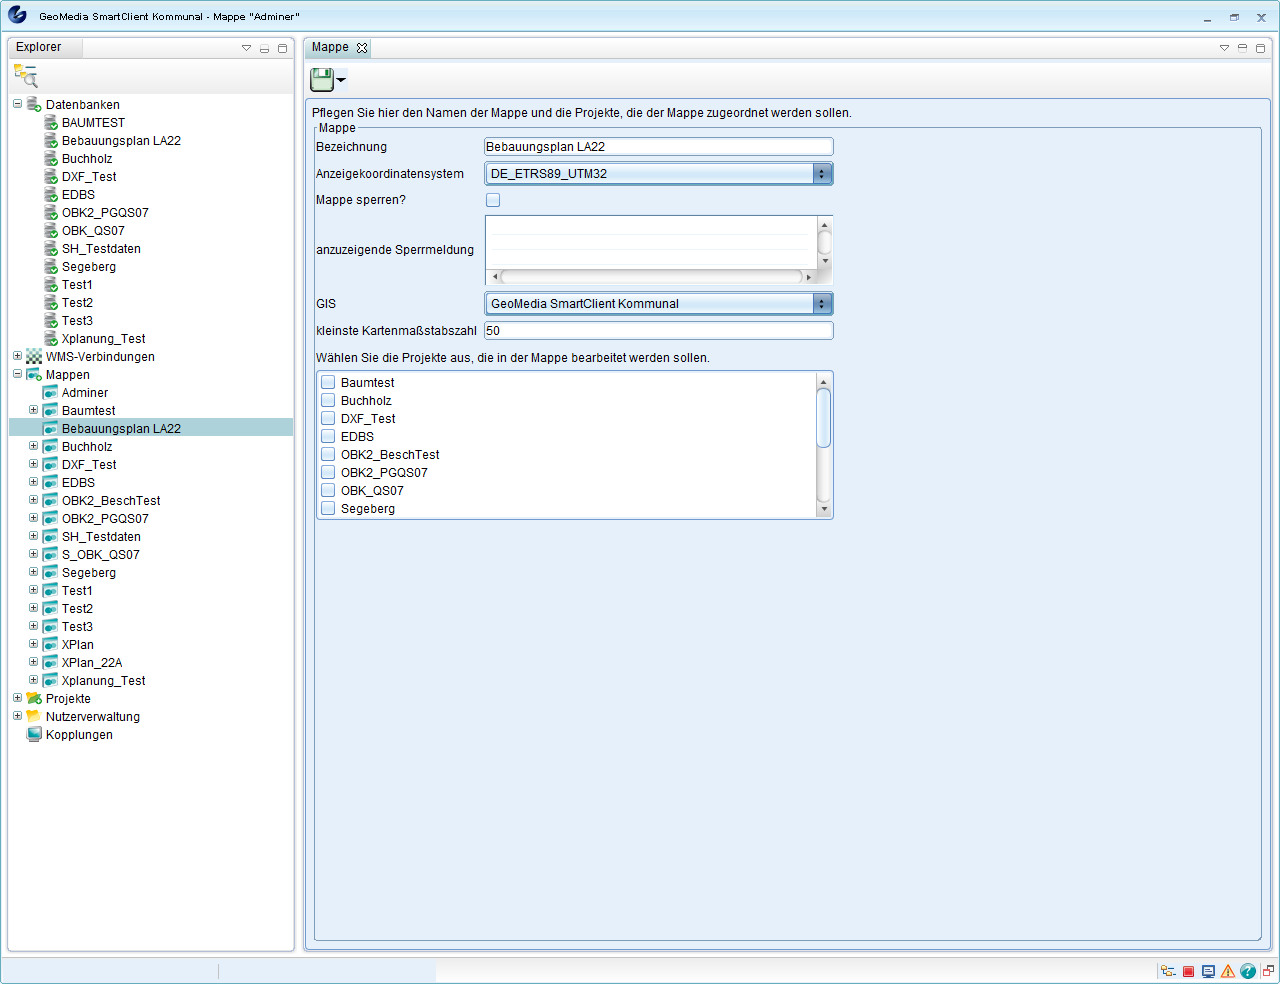Viewport: 1280px width, 984px height.
Task: Close the Mappe tab with X icon
Action: tap(362, 47)
